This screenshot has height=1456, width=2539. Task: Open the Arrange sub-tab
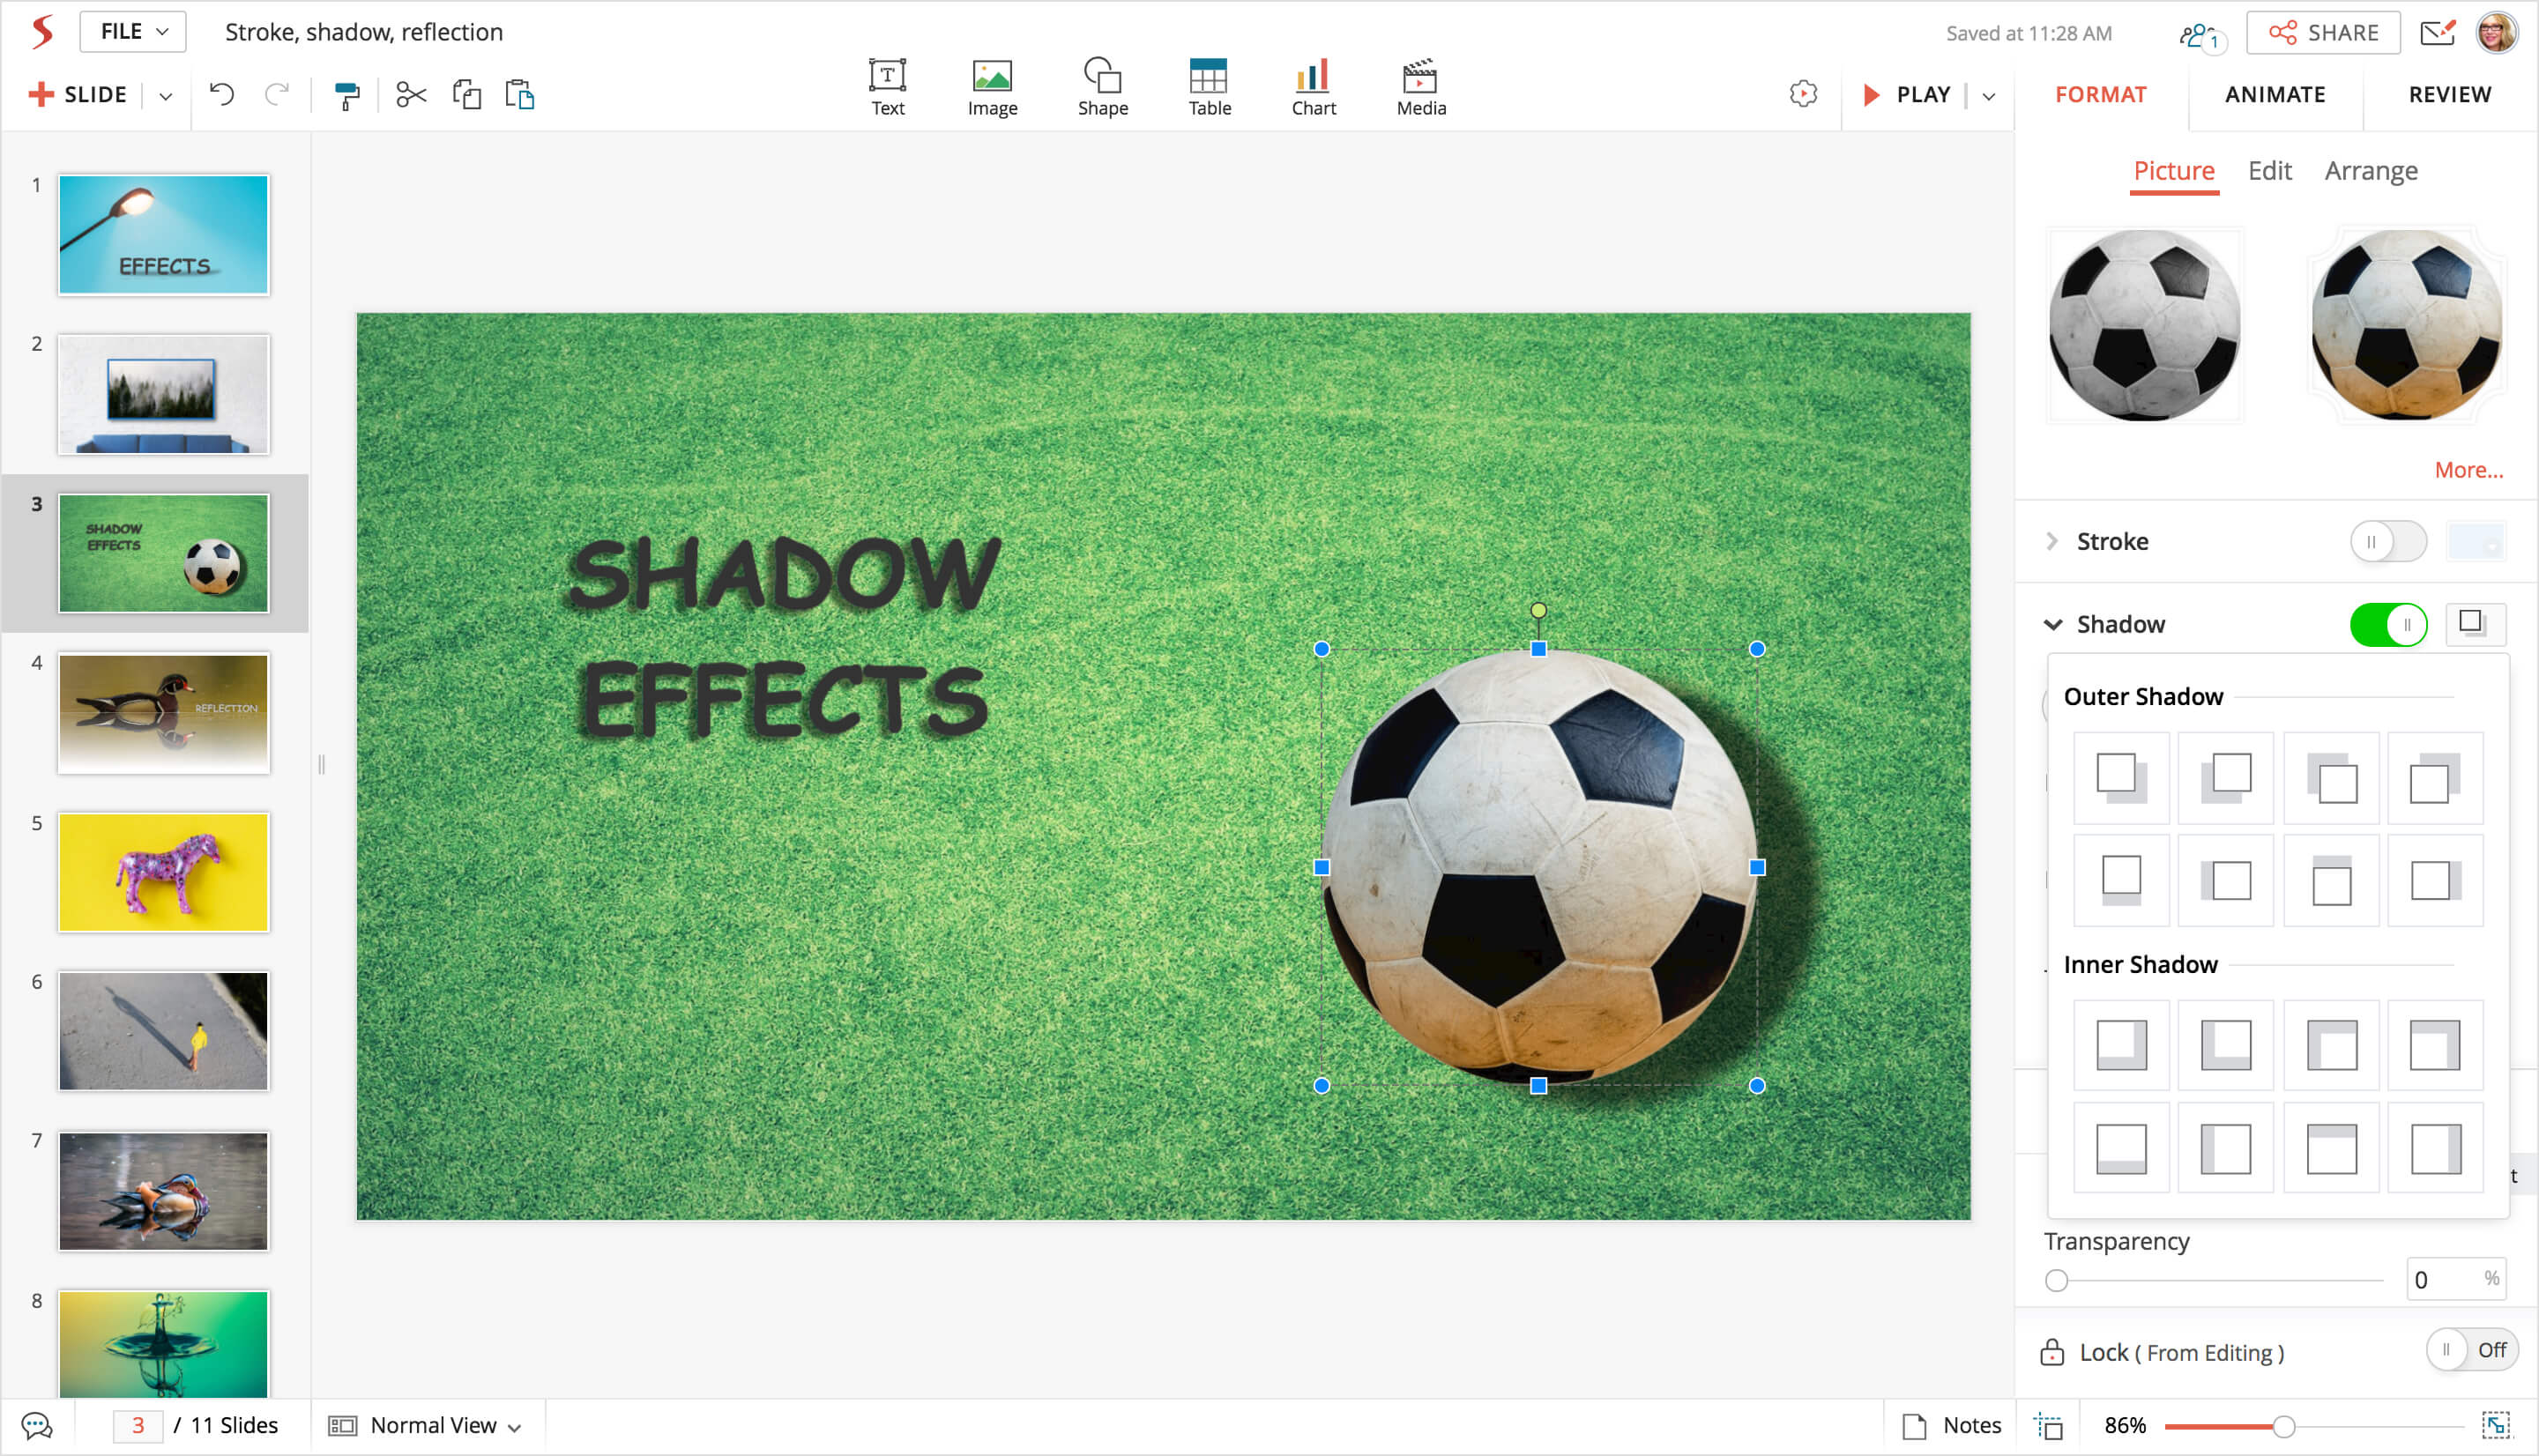click(2370, 171)
